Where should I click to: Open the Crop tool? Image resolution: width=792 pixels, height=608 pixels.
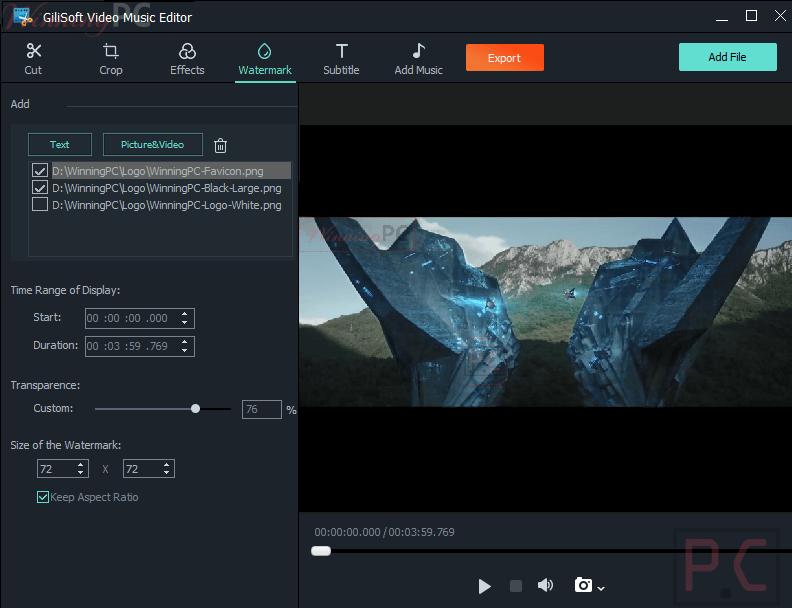click(111, 58)
